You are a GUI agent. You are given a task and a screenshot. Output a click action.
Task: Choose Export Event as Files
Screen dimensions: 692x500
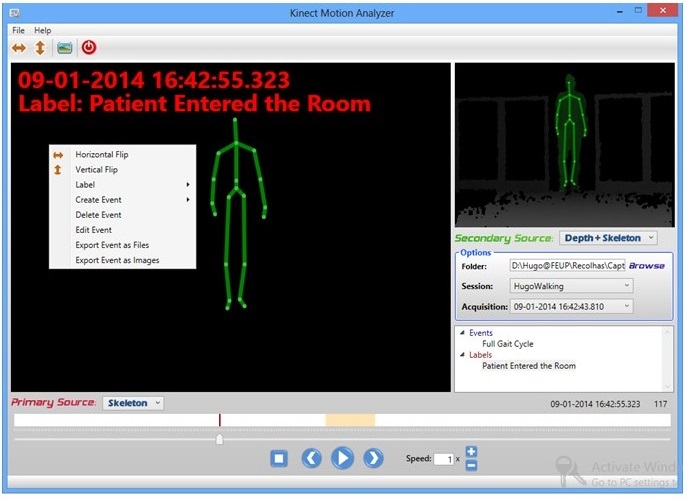[x=122, y=245]
